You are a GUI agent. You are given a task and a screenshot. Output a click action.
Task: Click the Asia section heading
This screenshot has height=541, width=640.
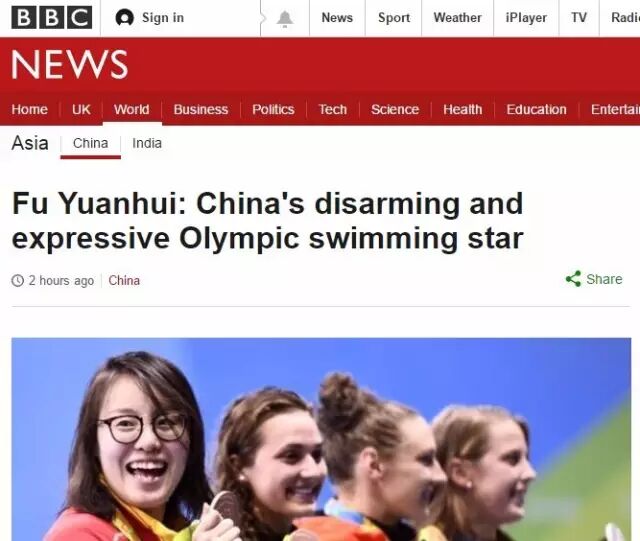coord(30,143)
